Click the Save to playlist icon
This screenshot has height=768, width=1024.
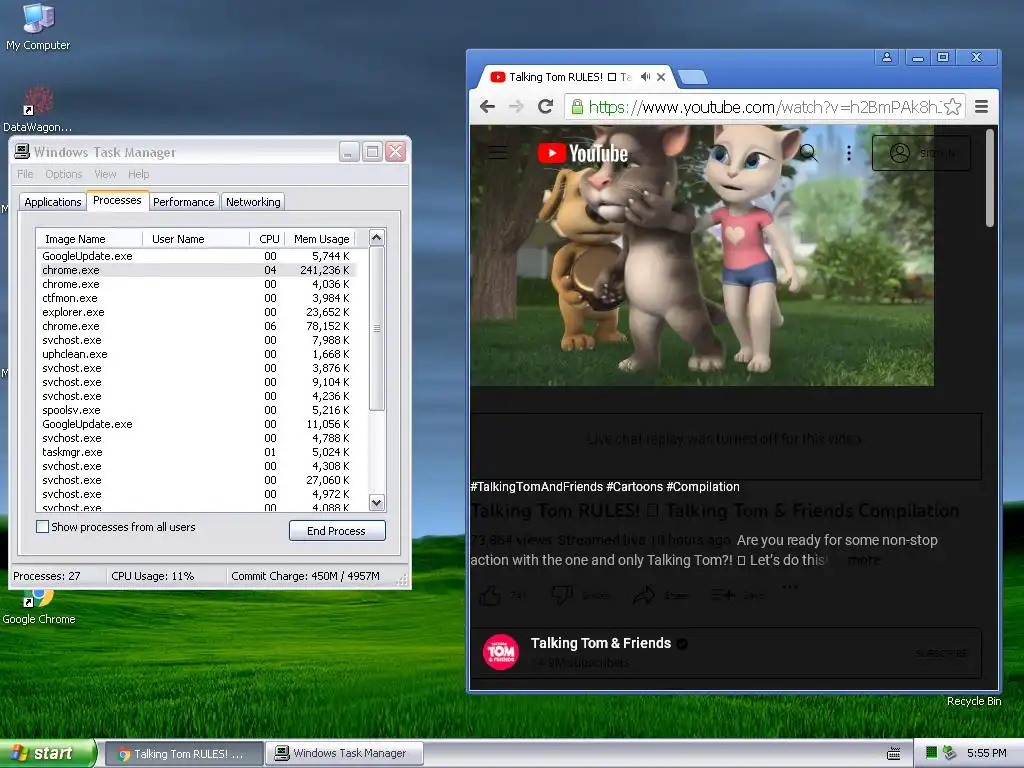click(x=722, y=595)
